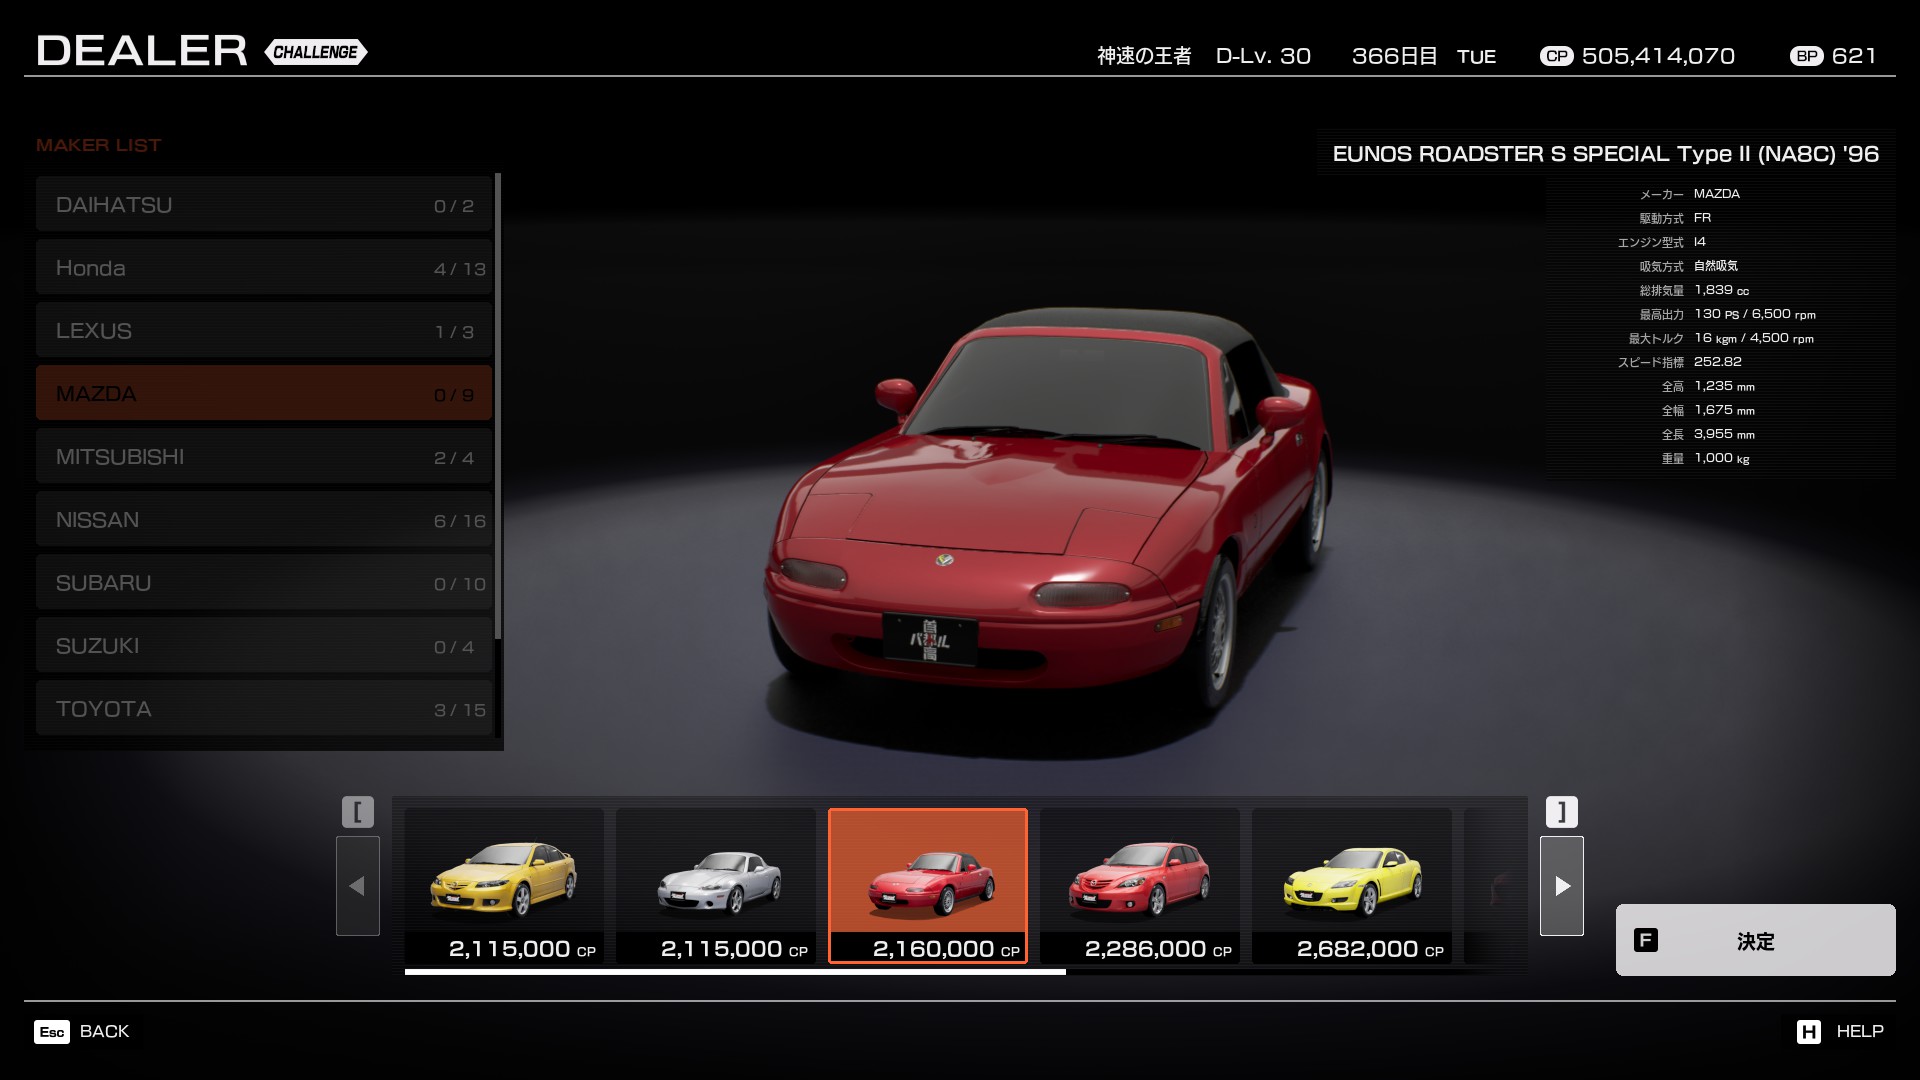Screen dimensions: 1920x1080
Task: Choose NISSAN from the maker list
Action: [264, 520]
